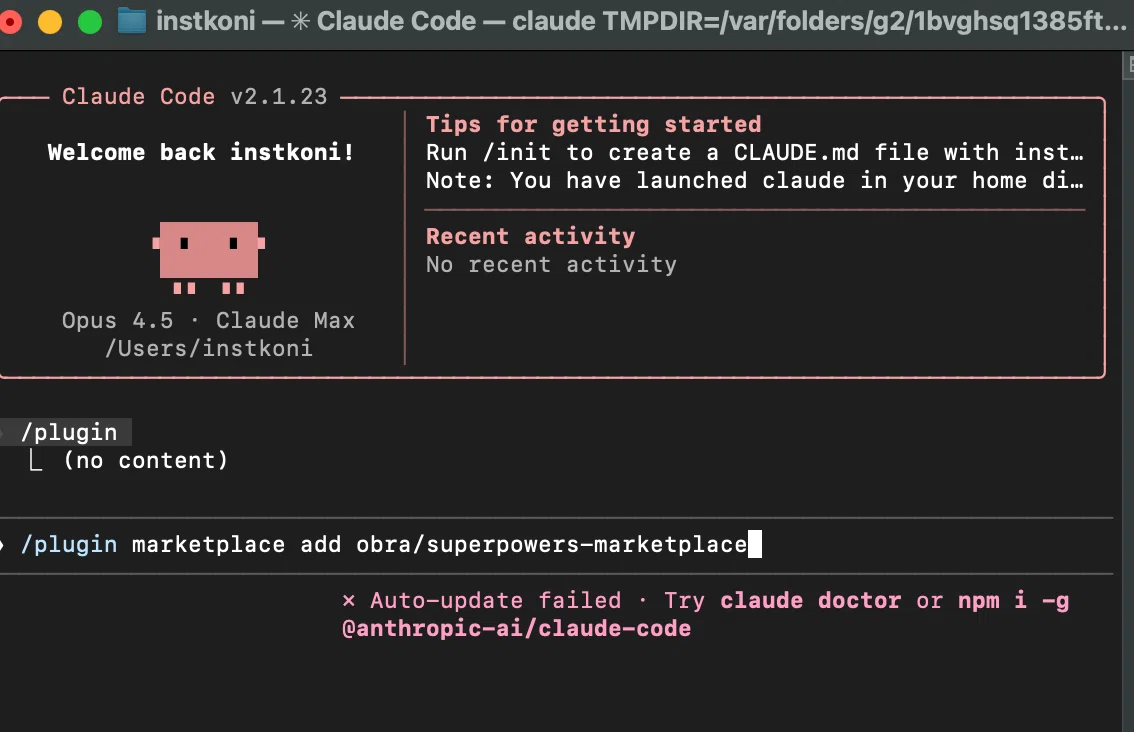Click the @anthropic-ai/claude-code package text
This screenshot has height=732, width=1134.
pos(516,628)
